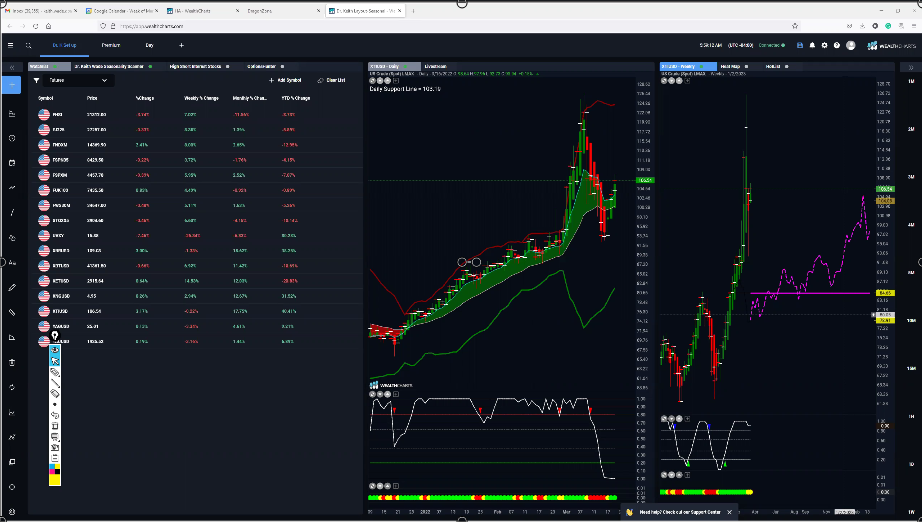The width and height of the screenshot is (922, 522).
Task: Open the Dr. Keith Wade Seasonality Scanner tab
Action: pyautogui.click(x=109, y=66)
